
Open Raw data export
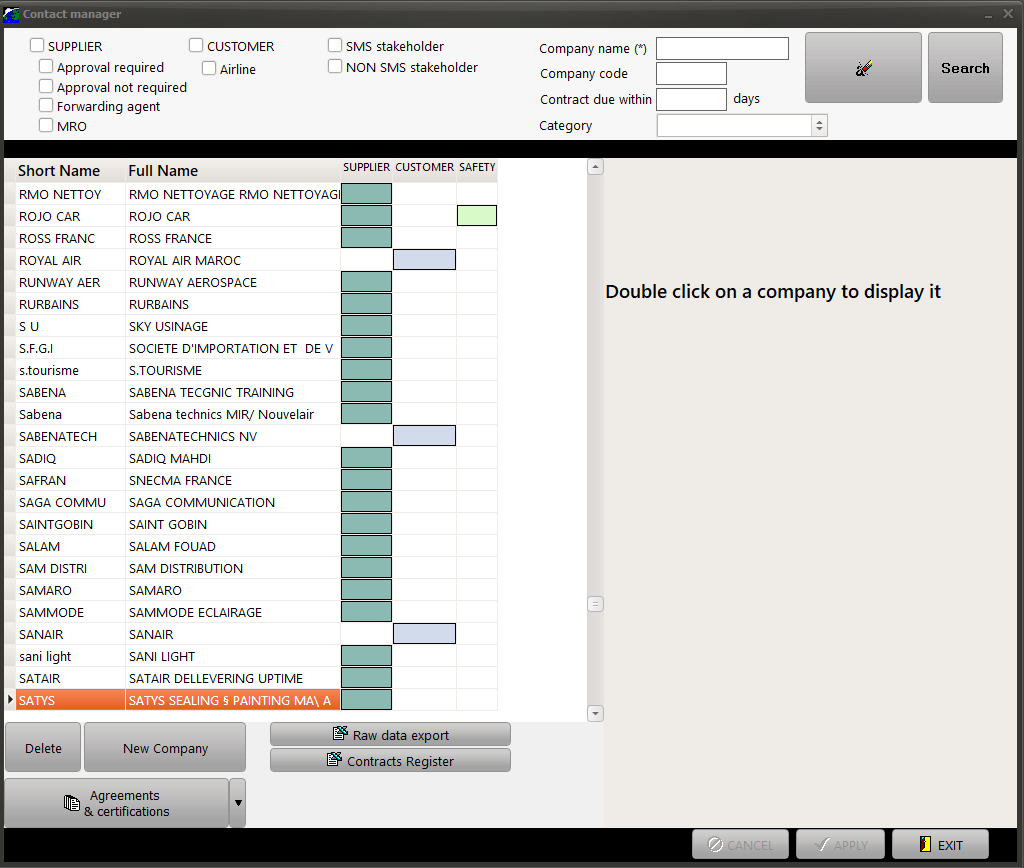pyautogui.click(x=391, y=735)
